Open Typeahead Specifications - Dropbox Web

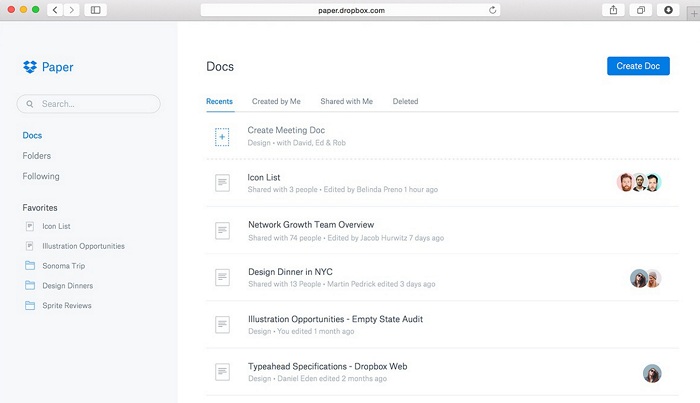point(328,366)
